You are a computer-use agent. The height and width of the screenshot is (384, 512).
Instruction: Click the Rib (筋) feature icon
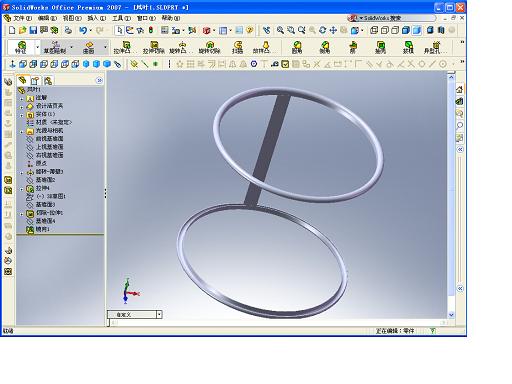pyautogui.click(x=353, y=47)
